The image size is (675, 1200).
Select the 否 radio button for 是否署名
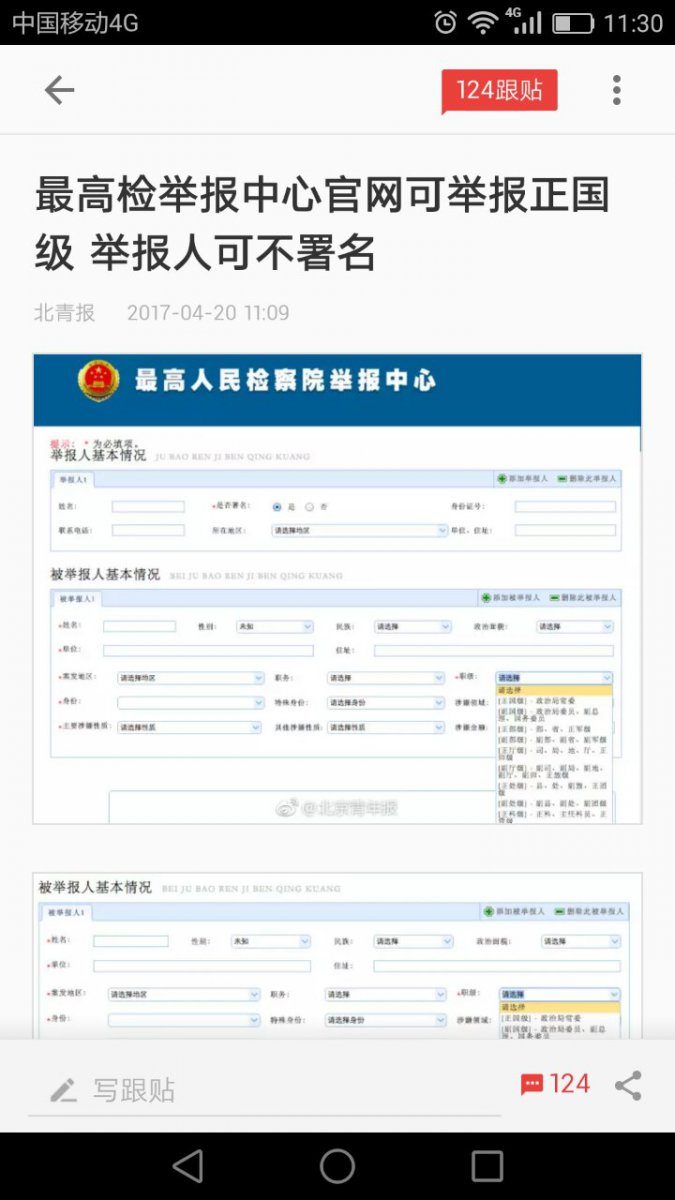tap(310, 507)
